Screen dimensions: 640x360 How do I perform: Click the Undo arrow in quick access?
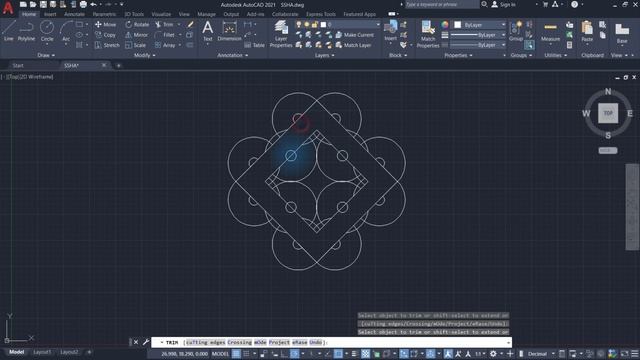tap(93, 4)
